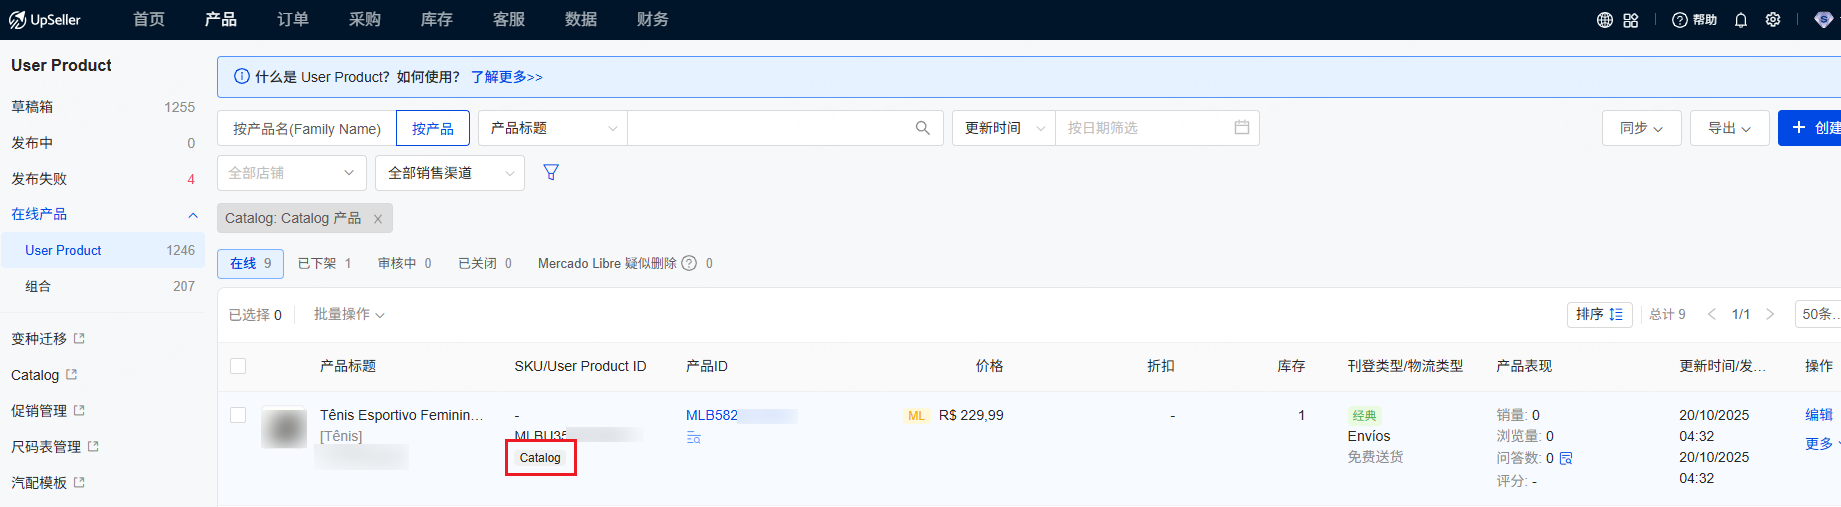Open the 订单 top menu
Screen dimensions: 1841x507
point(293,20)
